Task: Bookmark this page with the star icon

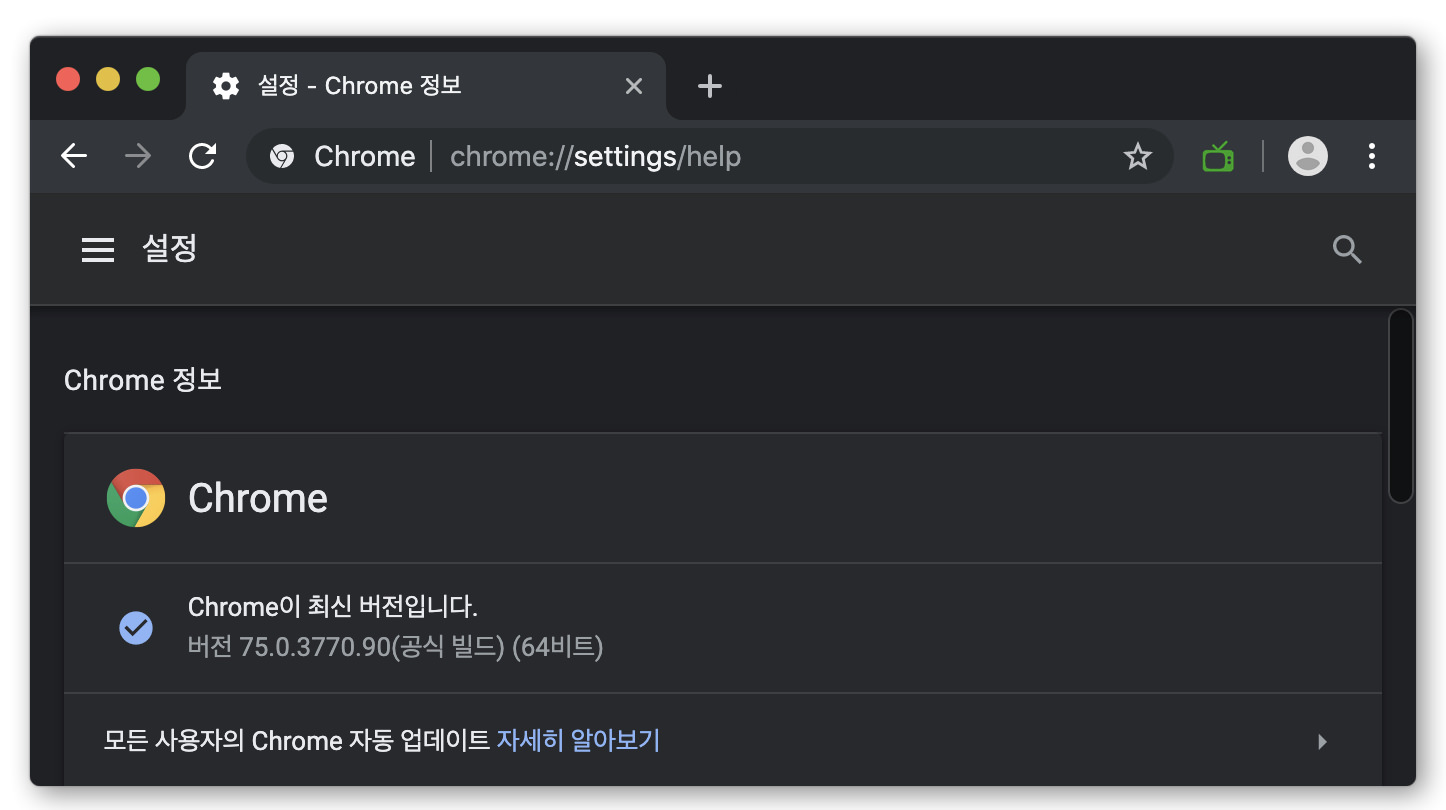Action: [1138, 156]
